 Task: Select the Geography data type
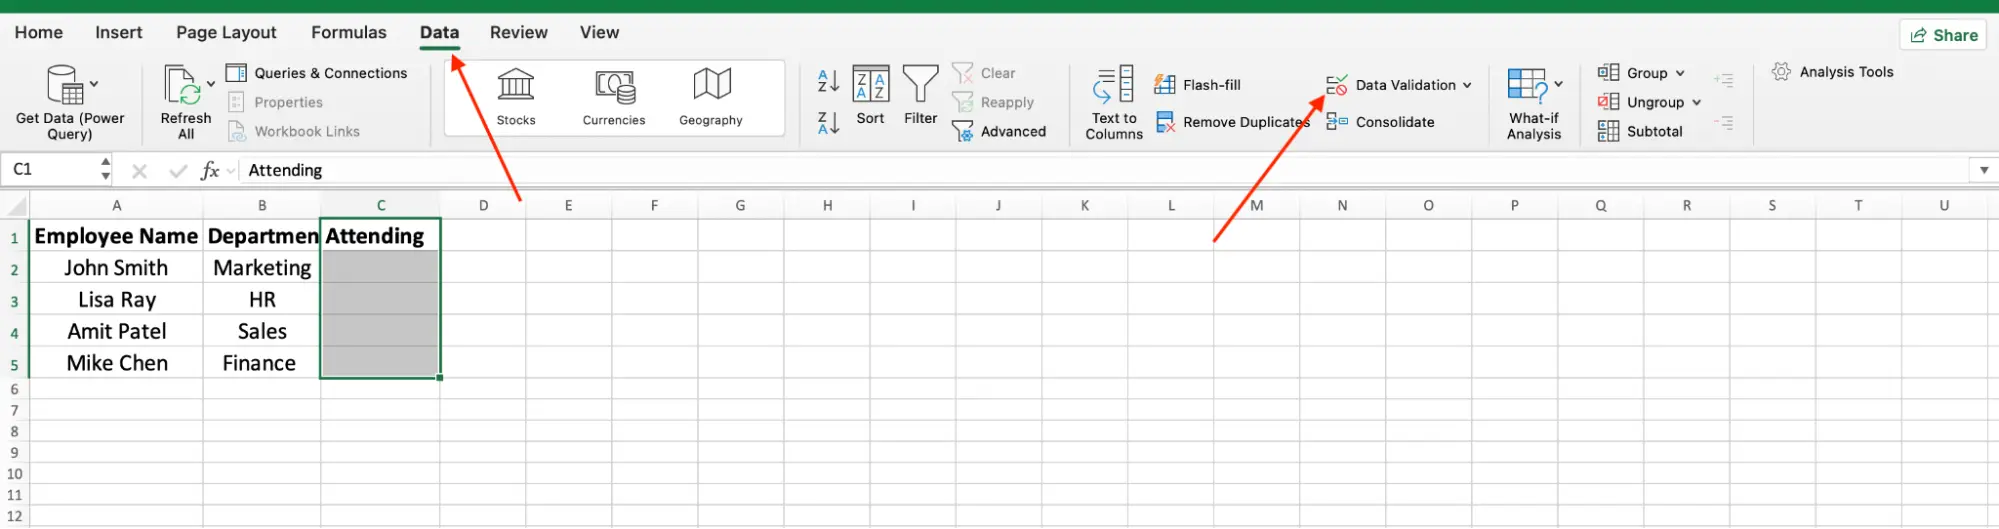click(x=711, y=97)
